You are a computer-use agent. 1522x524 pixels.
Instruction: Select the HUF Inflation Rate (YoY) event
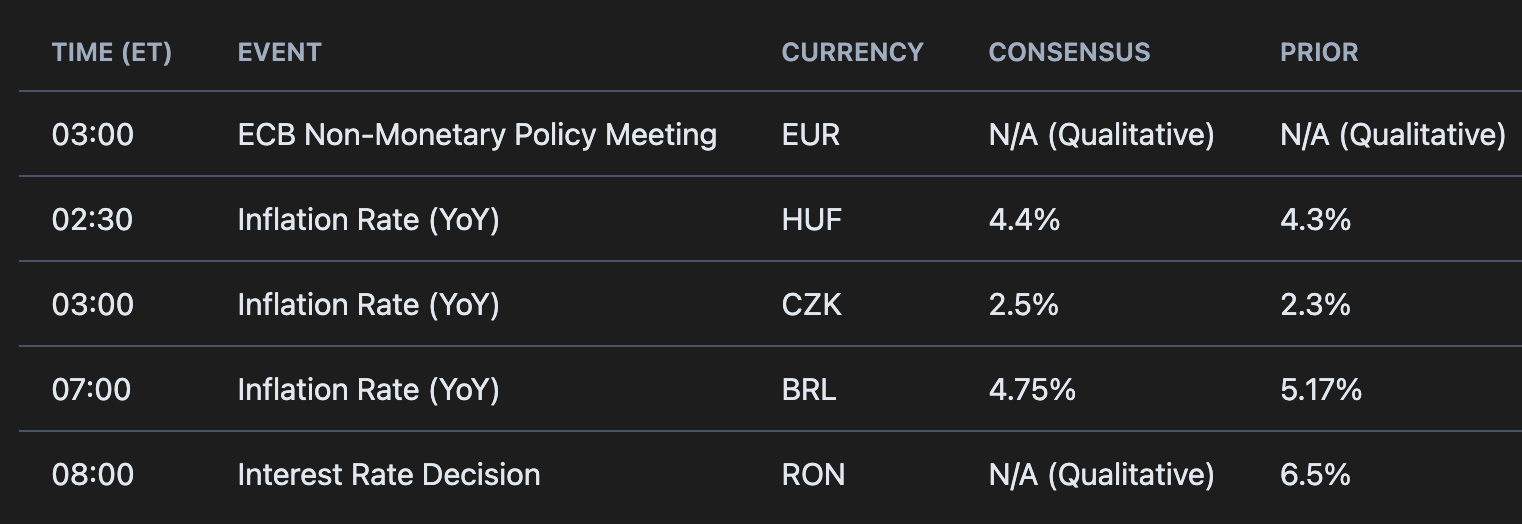tap(368, 219)
